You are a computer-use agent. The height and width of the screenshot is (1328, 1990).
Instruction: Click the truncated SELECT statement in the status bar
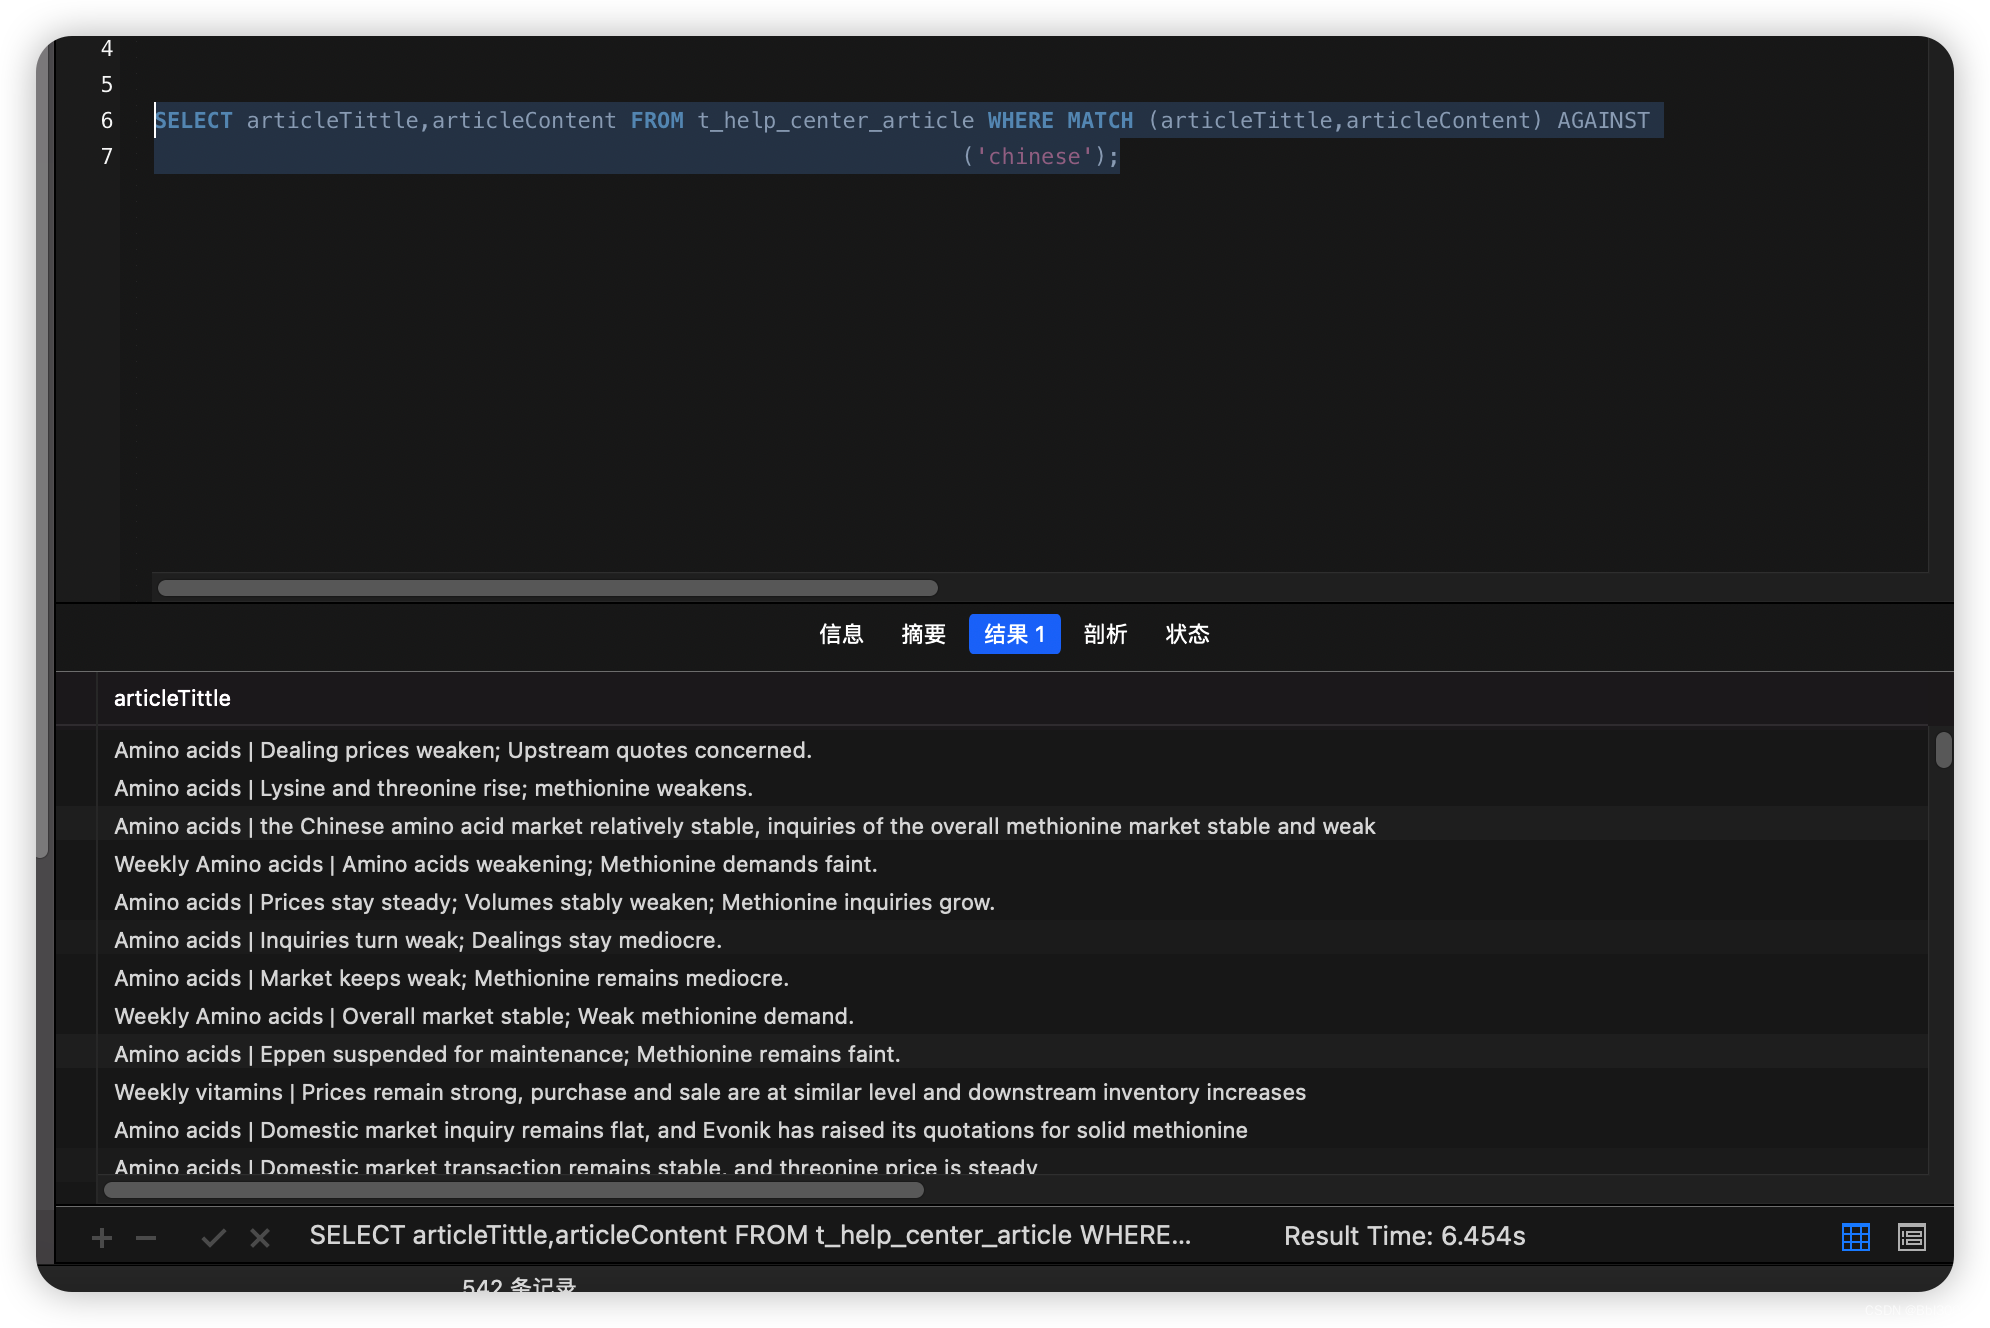(750, 1235)
